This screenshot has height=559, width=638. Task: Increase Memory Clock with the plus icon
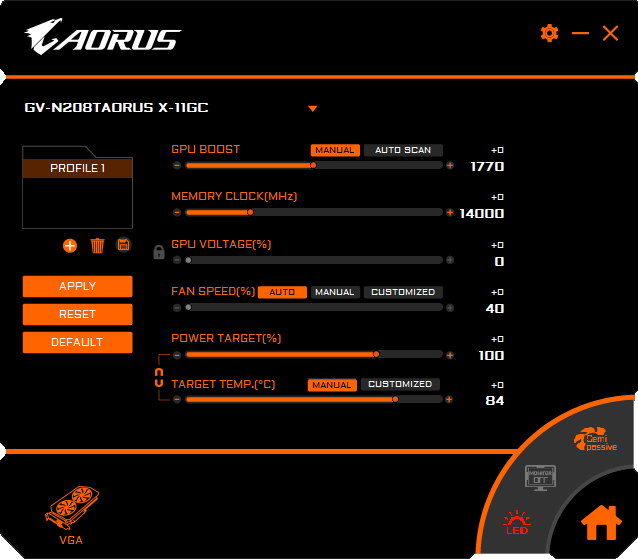point(450,212)
